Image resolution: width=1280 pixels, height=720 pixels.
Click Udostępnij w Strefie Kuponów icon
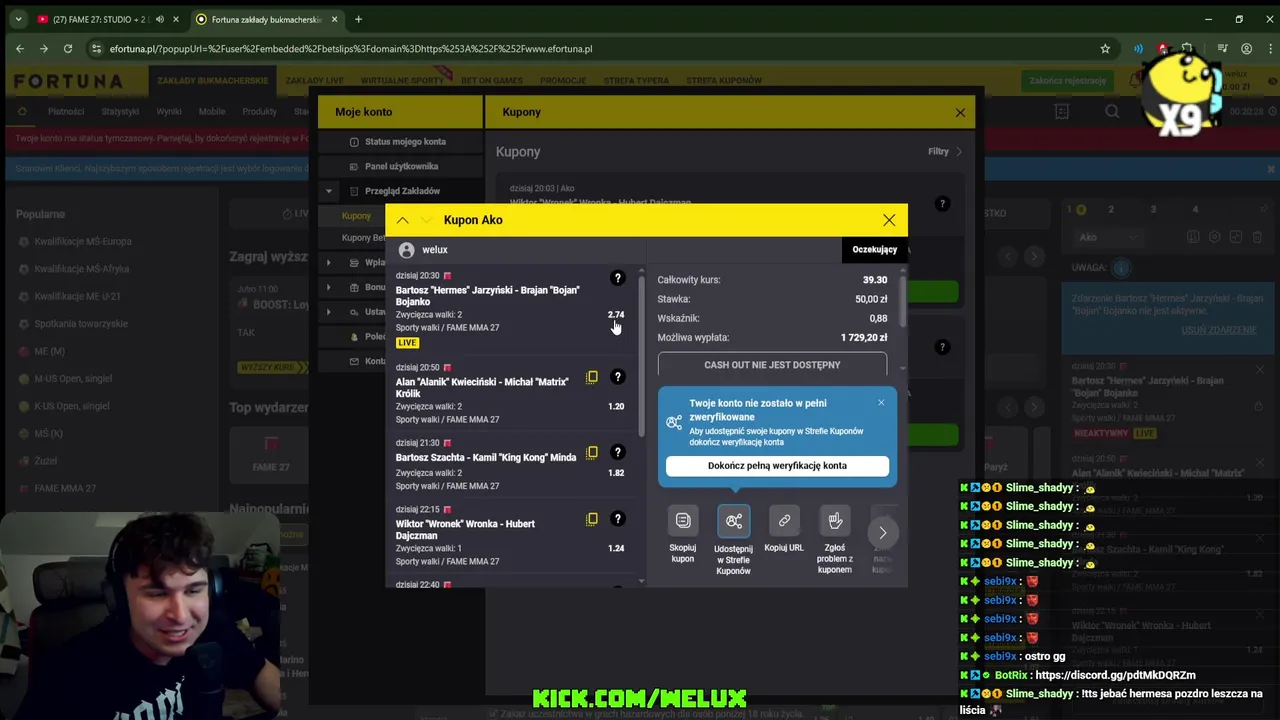(733, 521)
